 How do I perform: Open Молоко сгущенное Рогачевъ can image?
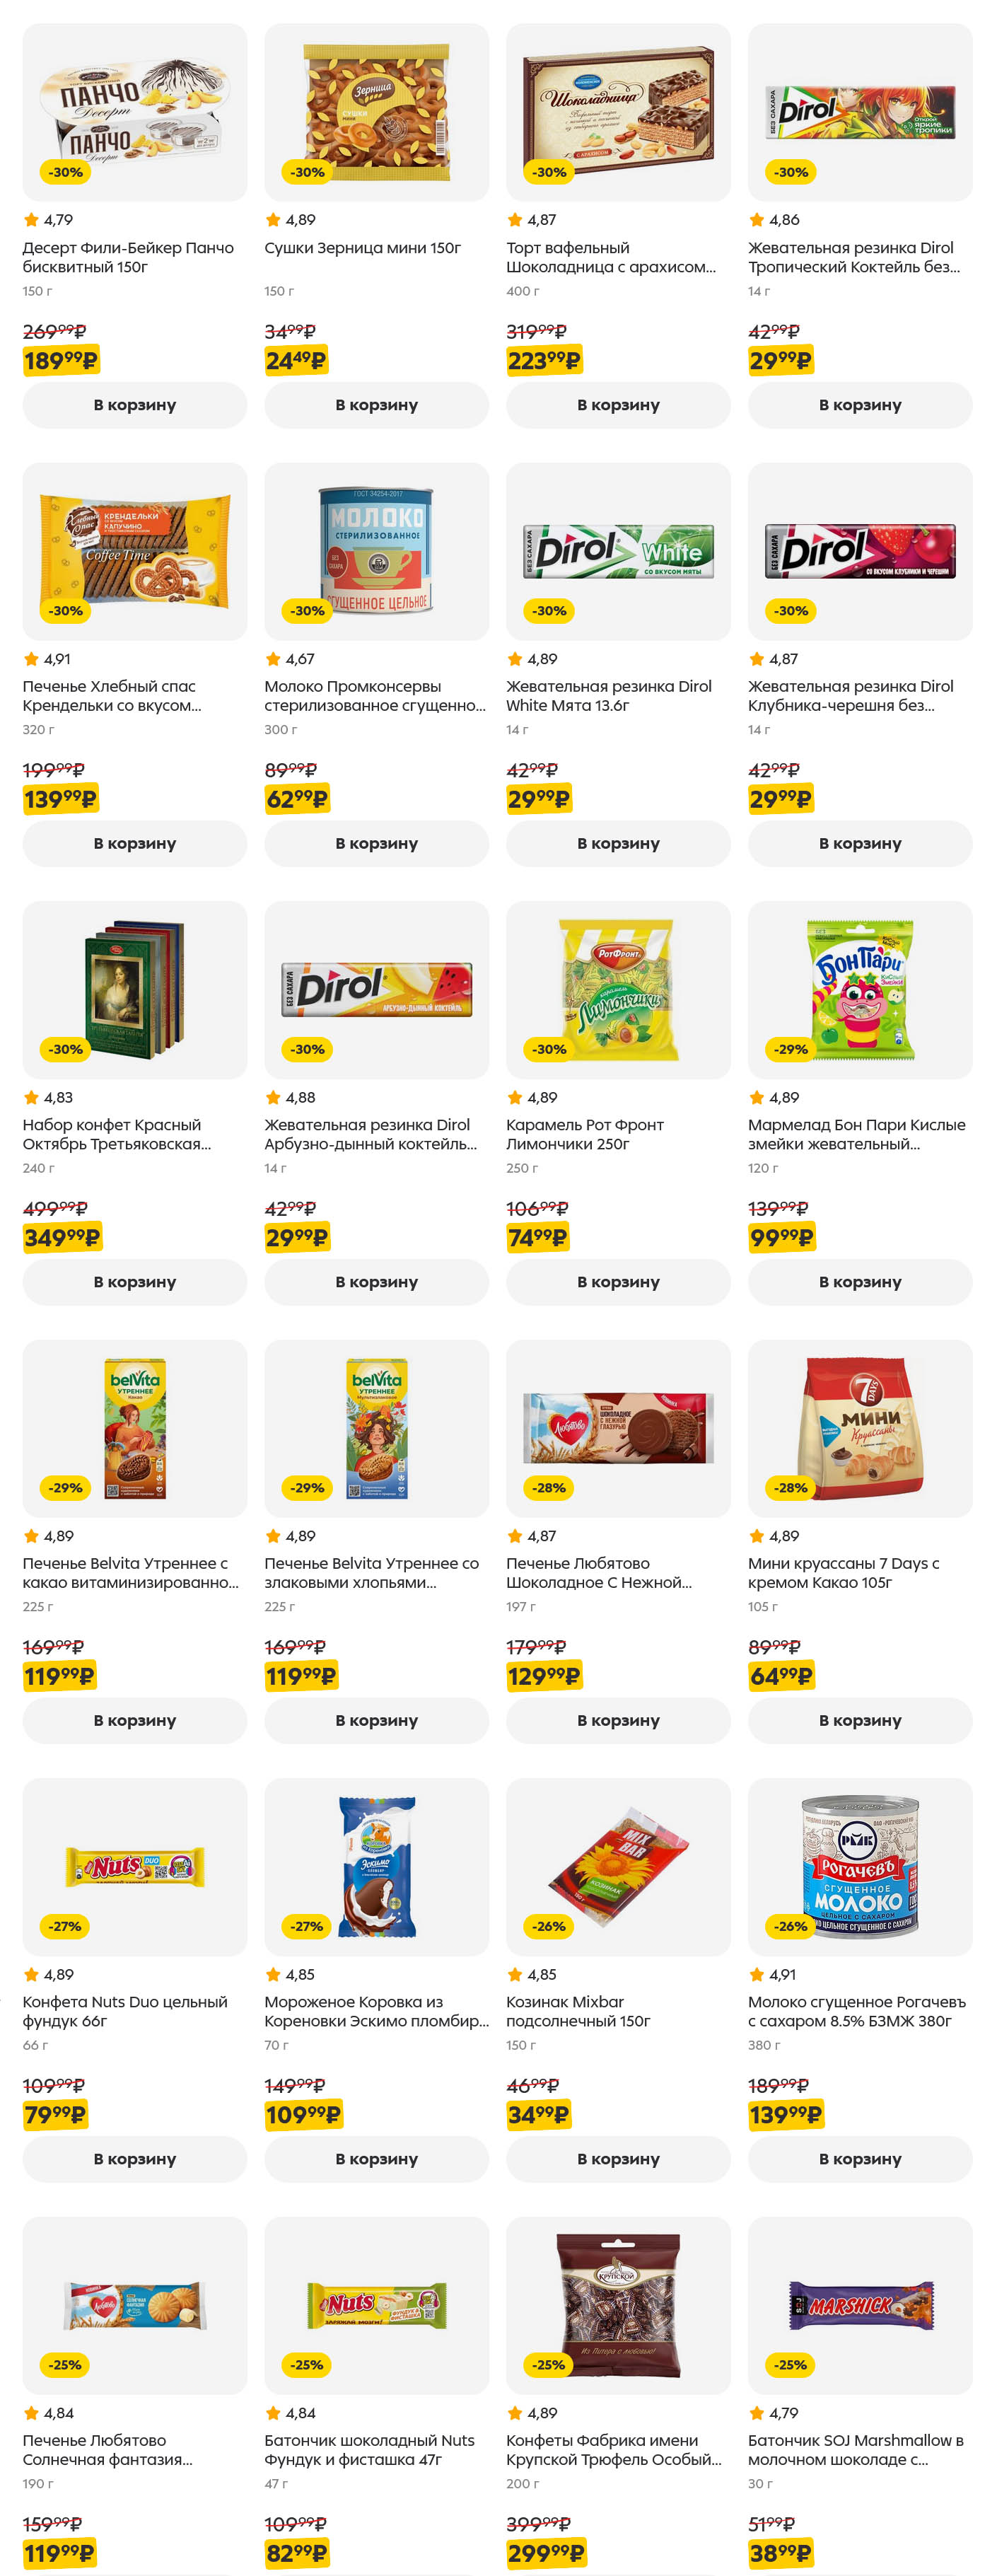859,1865
